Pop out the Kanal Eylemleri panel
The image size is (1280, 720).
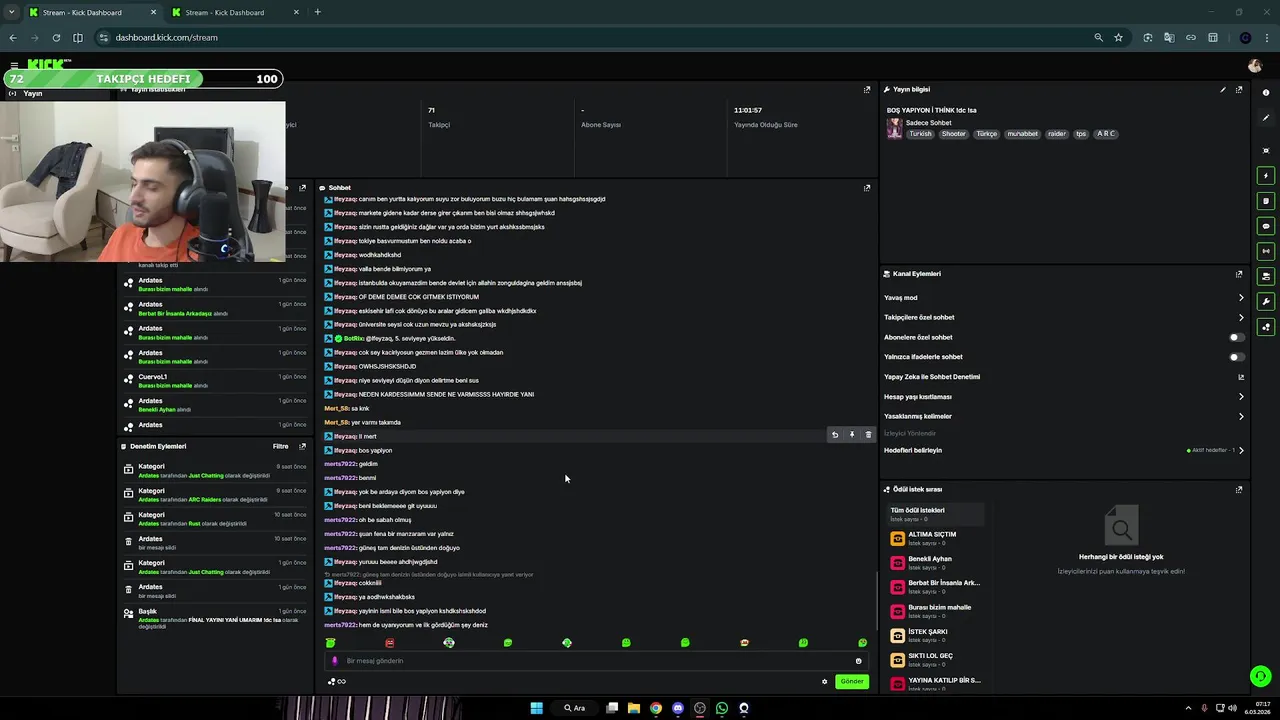(x=1239, y=274)
